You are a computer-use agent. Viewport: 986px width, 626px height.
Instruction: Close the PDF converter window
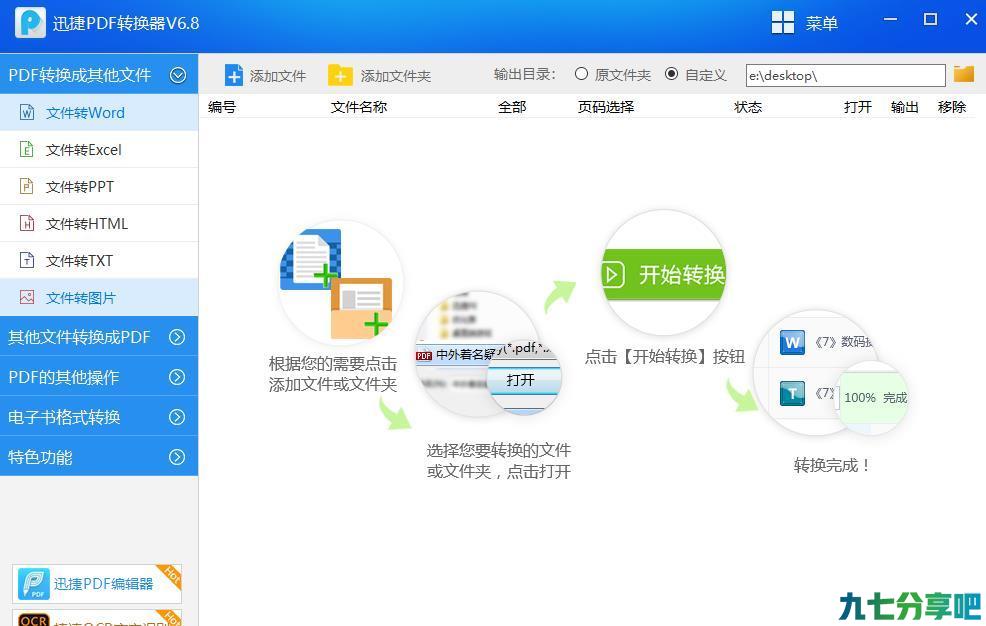coord(972,19)
